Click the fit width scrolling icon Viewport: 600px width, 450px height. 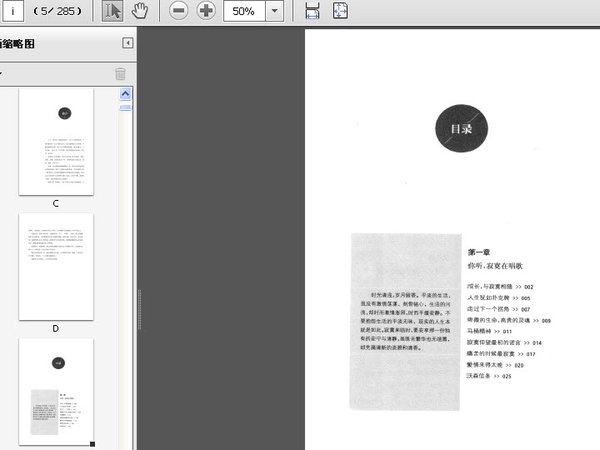312,11
